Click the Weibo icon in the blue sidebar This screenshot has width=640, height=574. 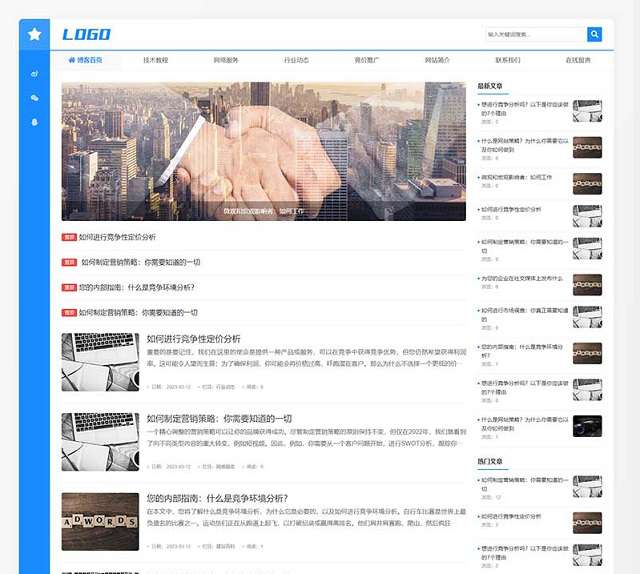coord(35,74)
